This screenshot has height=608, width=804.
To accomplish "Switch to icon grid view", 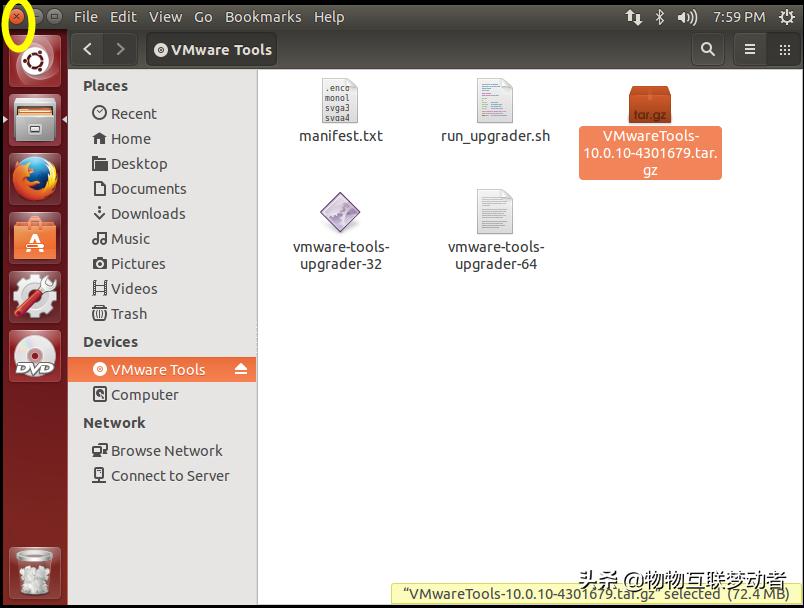I will tap(783, 49).
